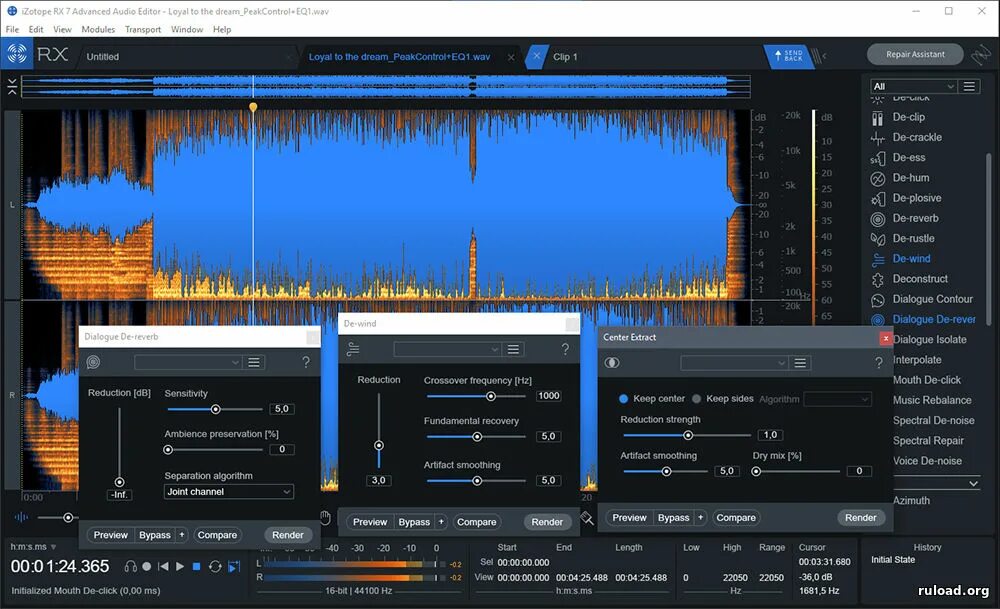Expand the chevron below Voice De-noise
The width and height of the screenshot is (1000, 609).
tap(973, 483)
